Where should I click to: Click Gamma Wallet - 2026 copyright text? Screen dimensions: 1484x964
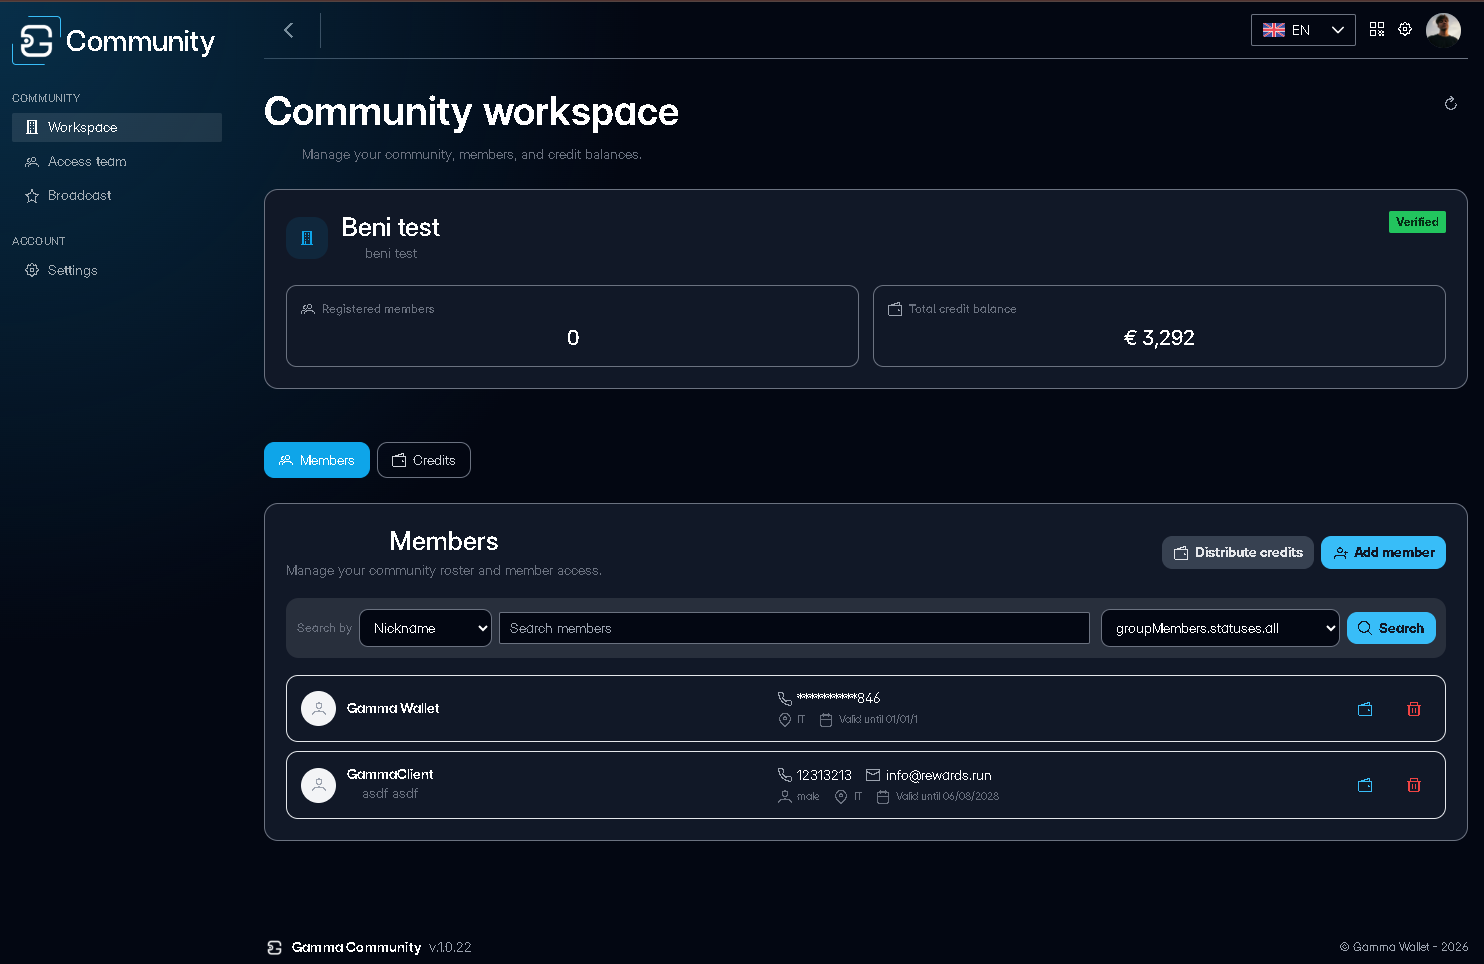(x=1404, y=947)
